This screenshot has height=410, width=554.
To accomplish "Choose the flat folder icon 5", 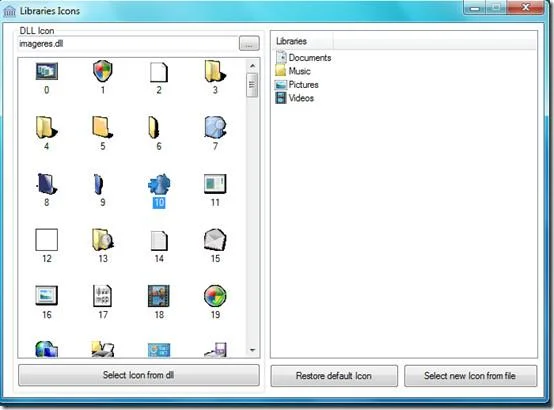I will [x=103, y=127].
